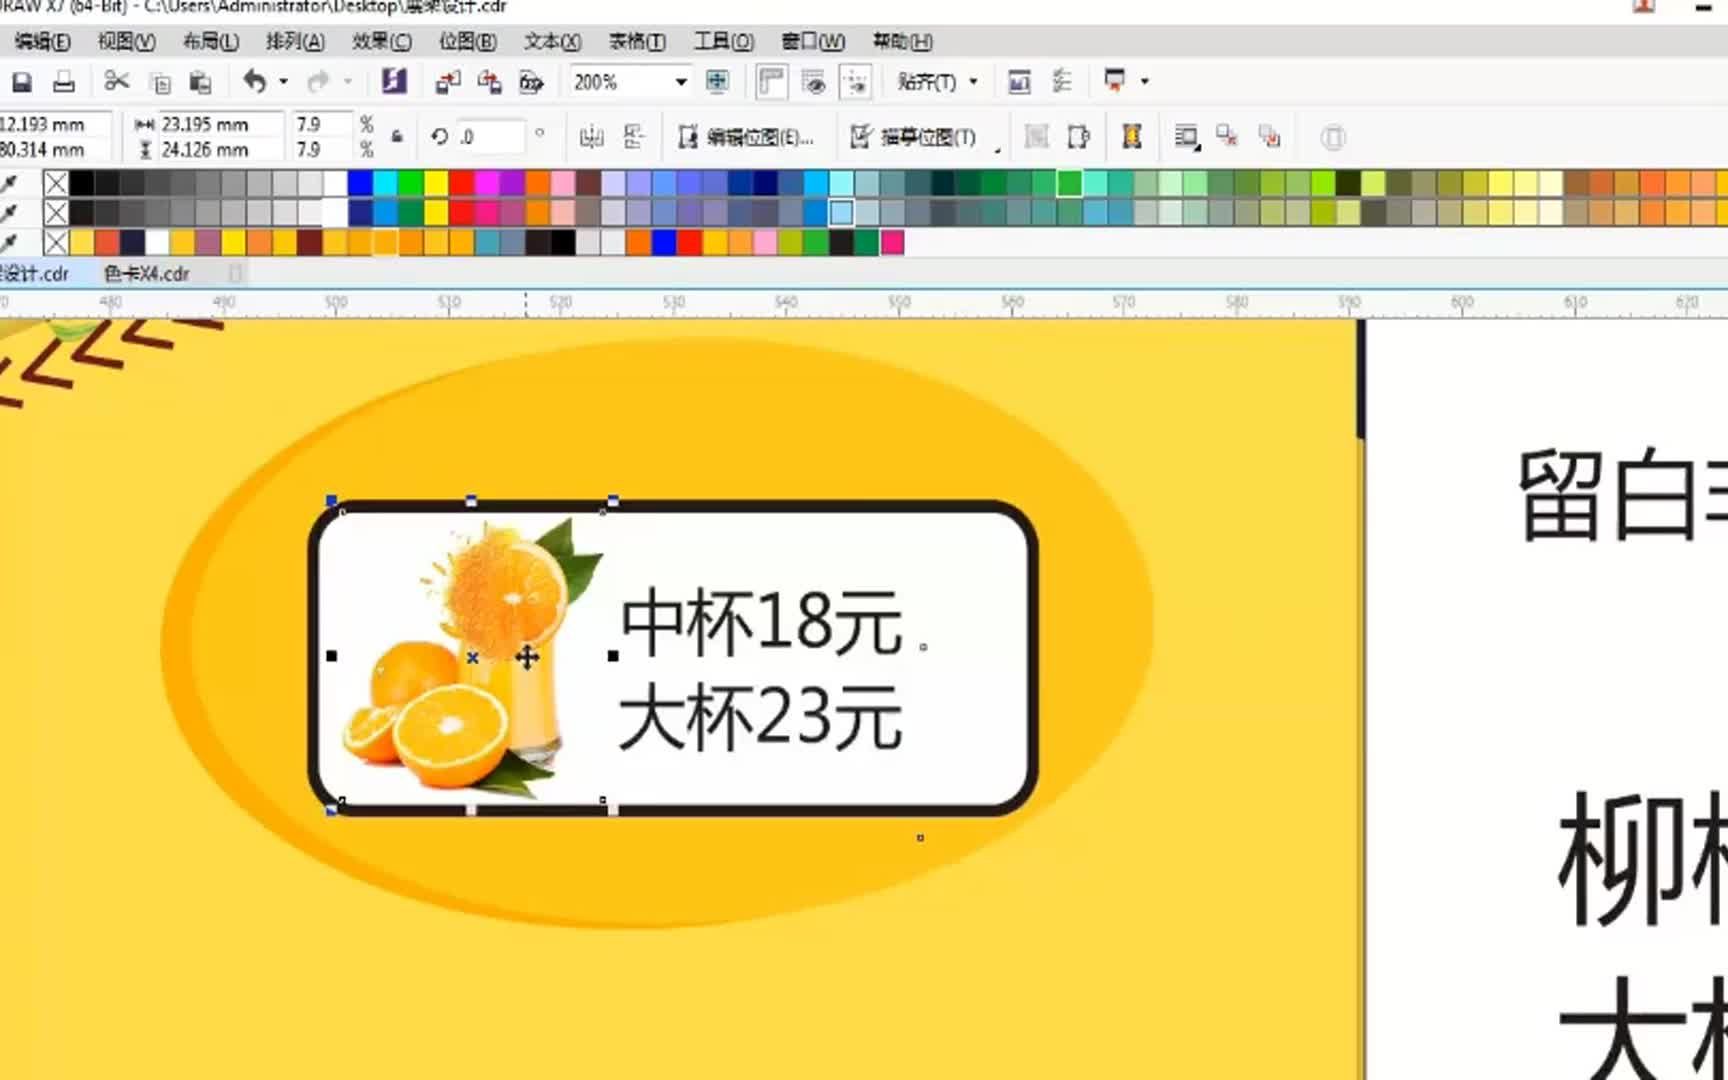
Task: Click the Full-screen preview icon
Action: 717,81
